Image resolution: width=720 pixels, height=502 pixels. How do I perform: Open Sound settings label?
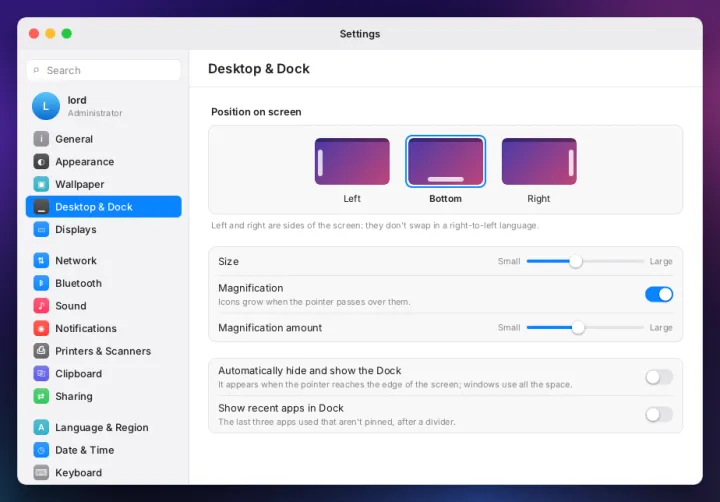tap(71, 305)
